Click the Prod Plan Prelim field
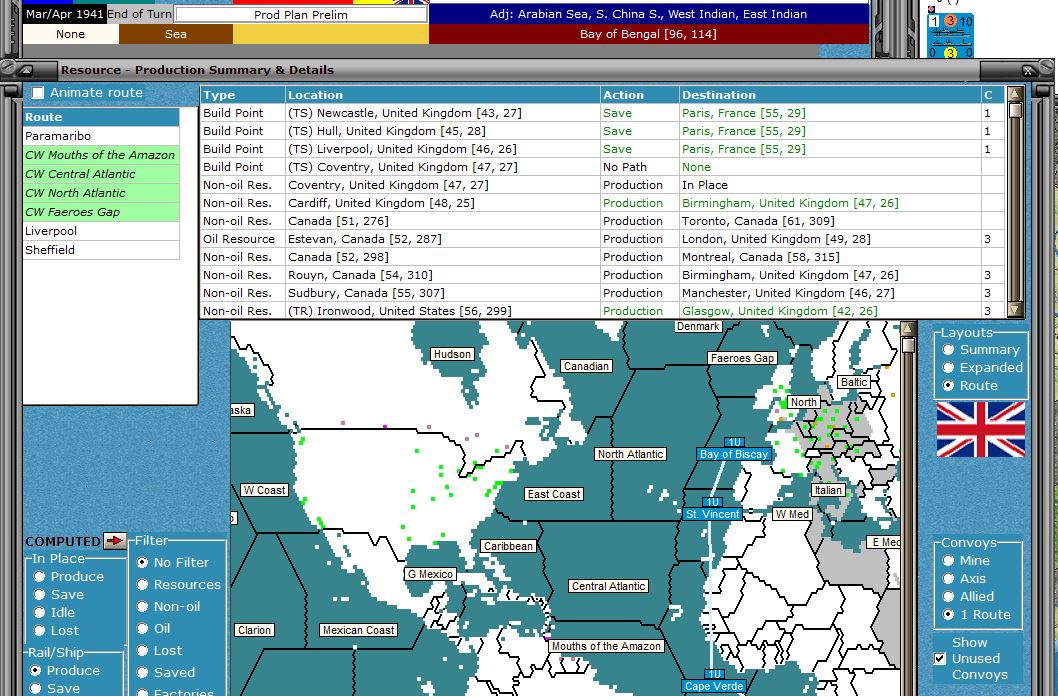This screenshot has height=696, width=1058. [301, 14]
